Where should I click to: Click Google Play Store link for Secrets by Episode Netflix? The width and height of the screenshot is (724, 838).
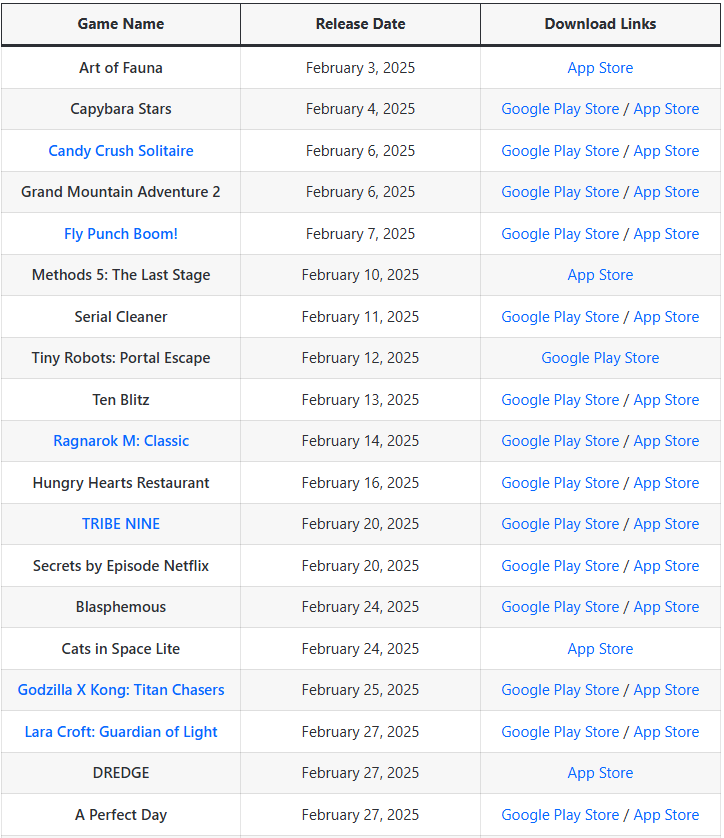[560, 566]
